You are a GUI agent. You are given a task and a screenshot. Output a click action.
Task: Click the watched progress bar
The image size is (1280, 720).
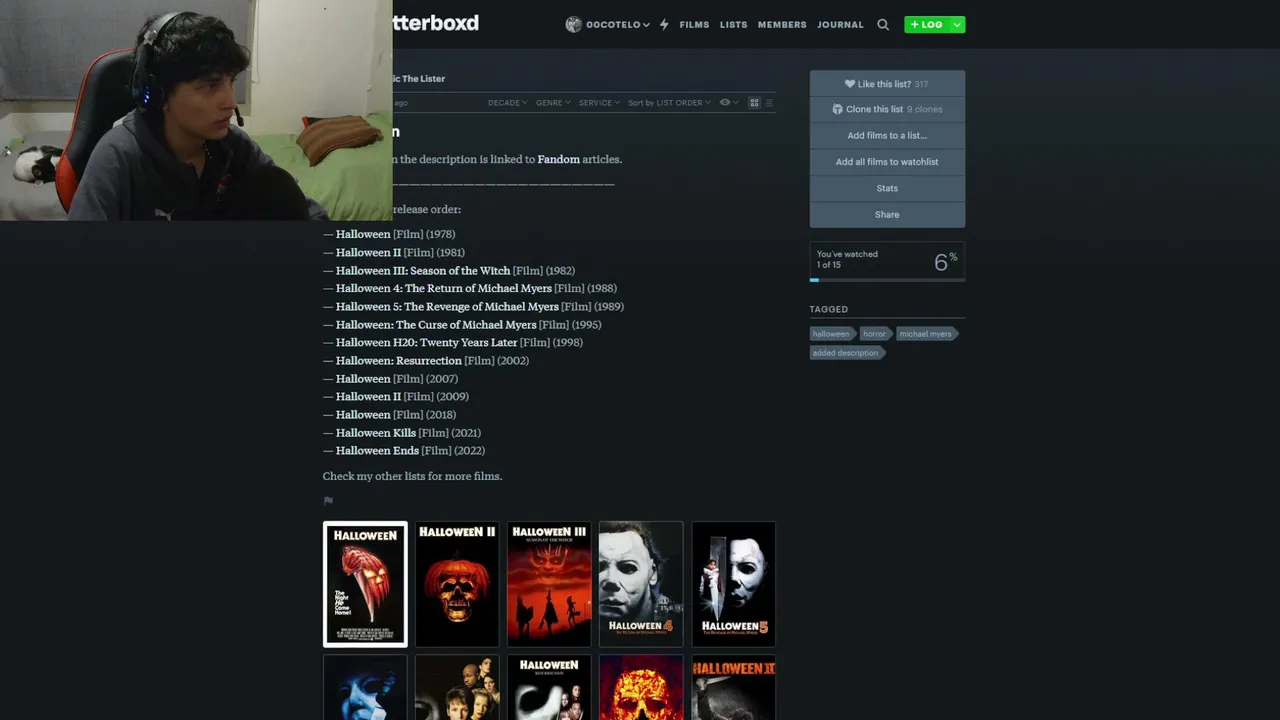(887, 280)
